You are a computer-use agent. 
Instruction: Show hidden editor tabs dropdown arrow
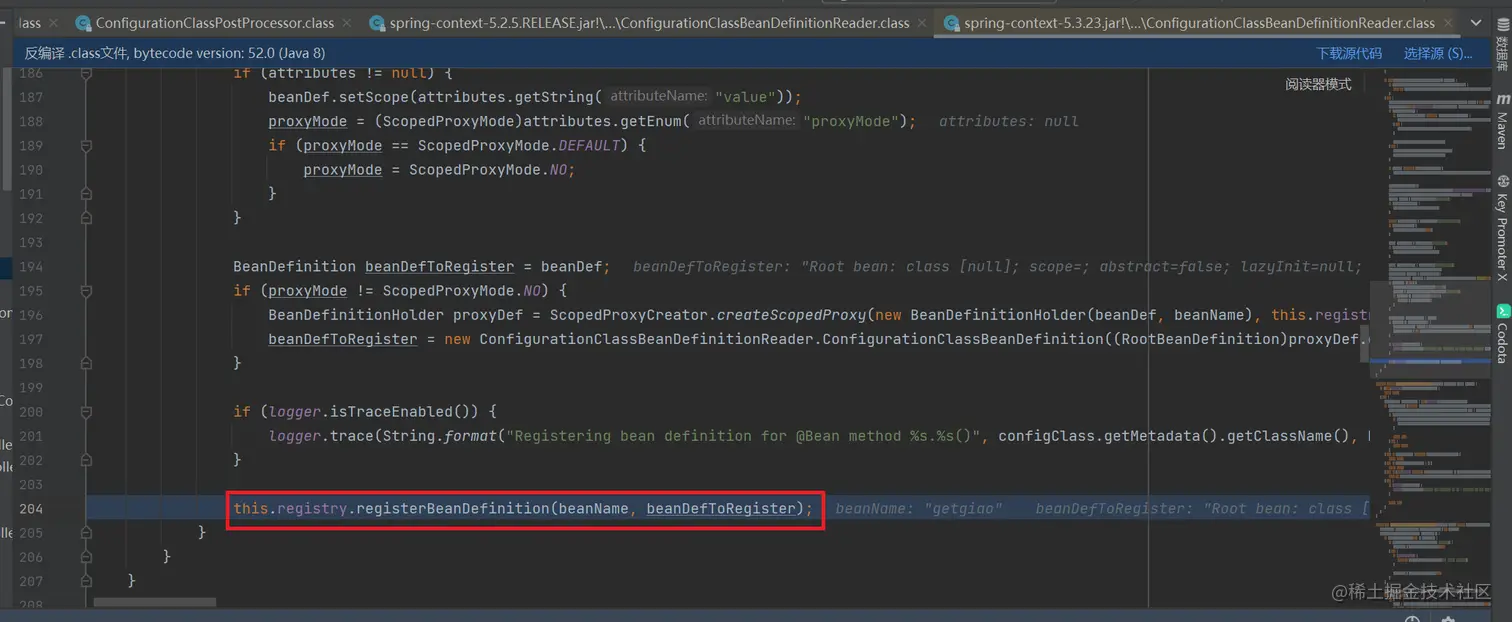[1476, 22]
